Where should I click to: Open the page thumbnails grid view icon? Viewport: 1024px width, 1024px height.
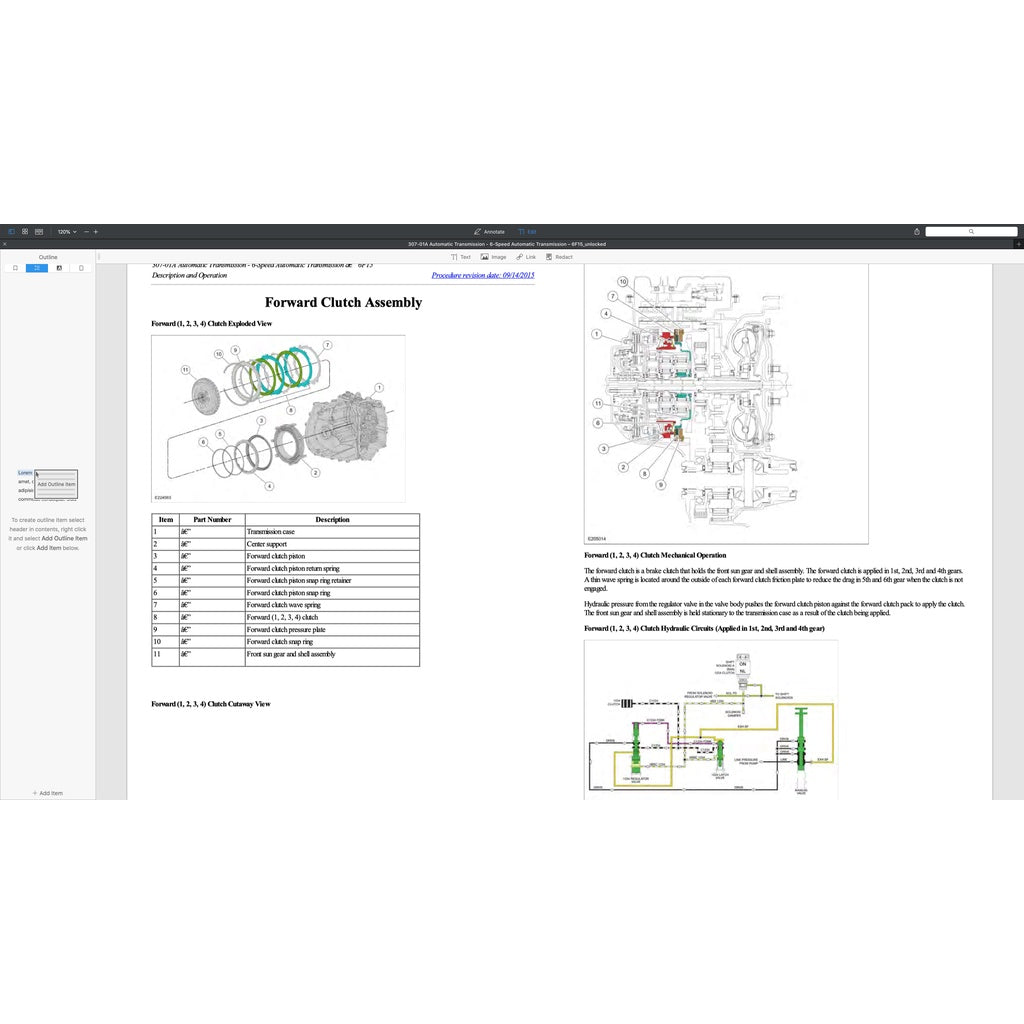pyautogui.click(x=25, y=231)
